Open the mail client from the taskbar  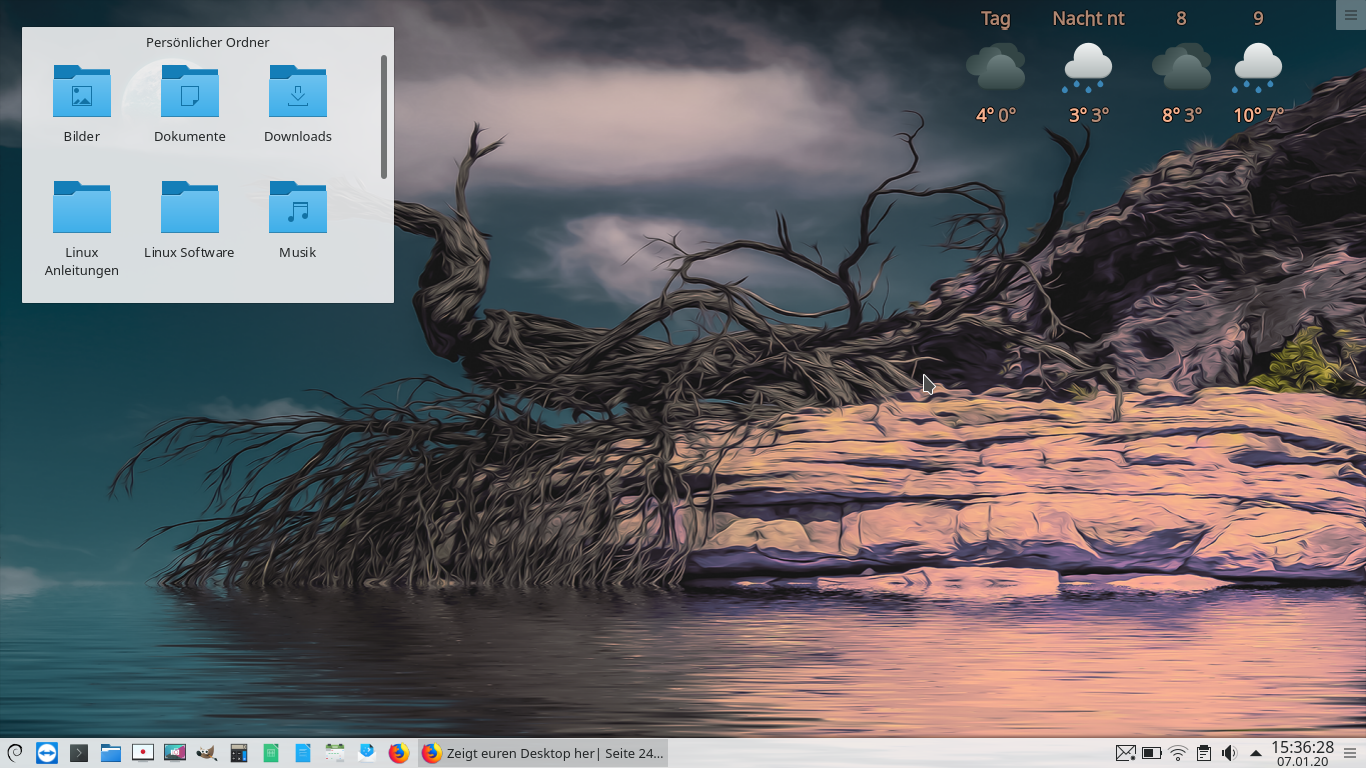click(x=367, y=753)
